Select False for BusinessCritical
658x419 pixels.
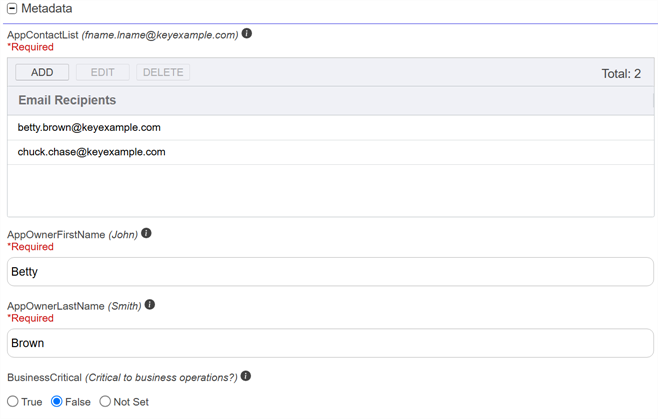tap(57, 402)
